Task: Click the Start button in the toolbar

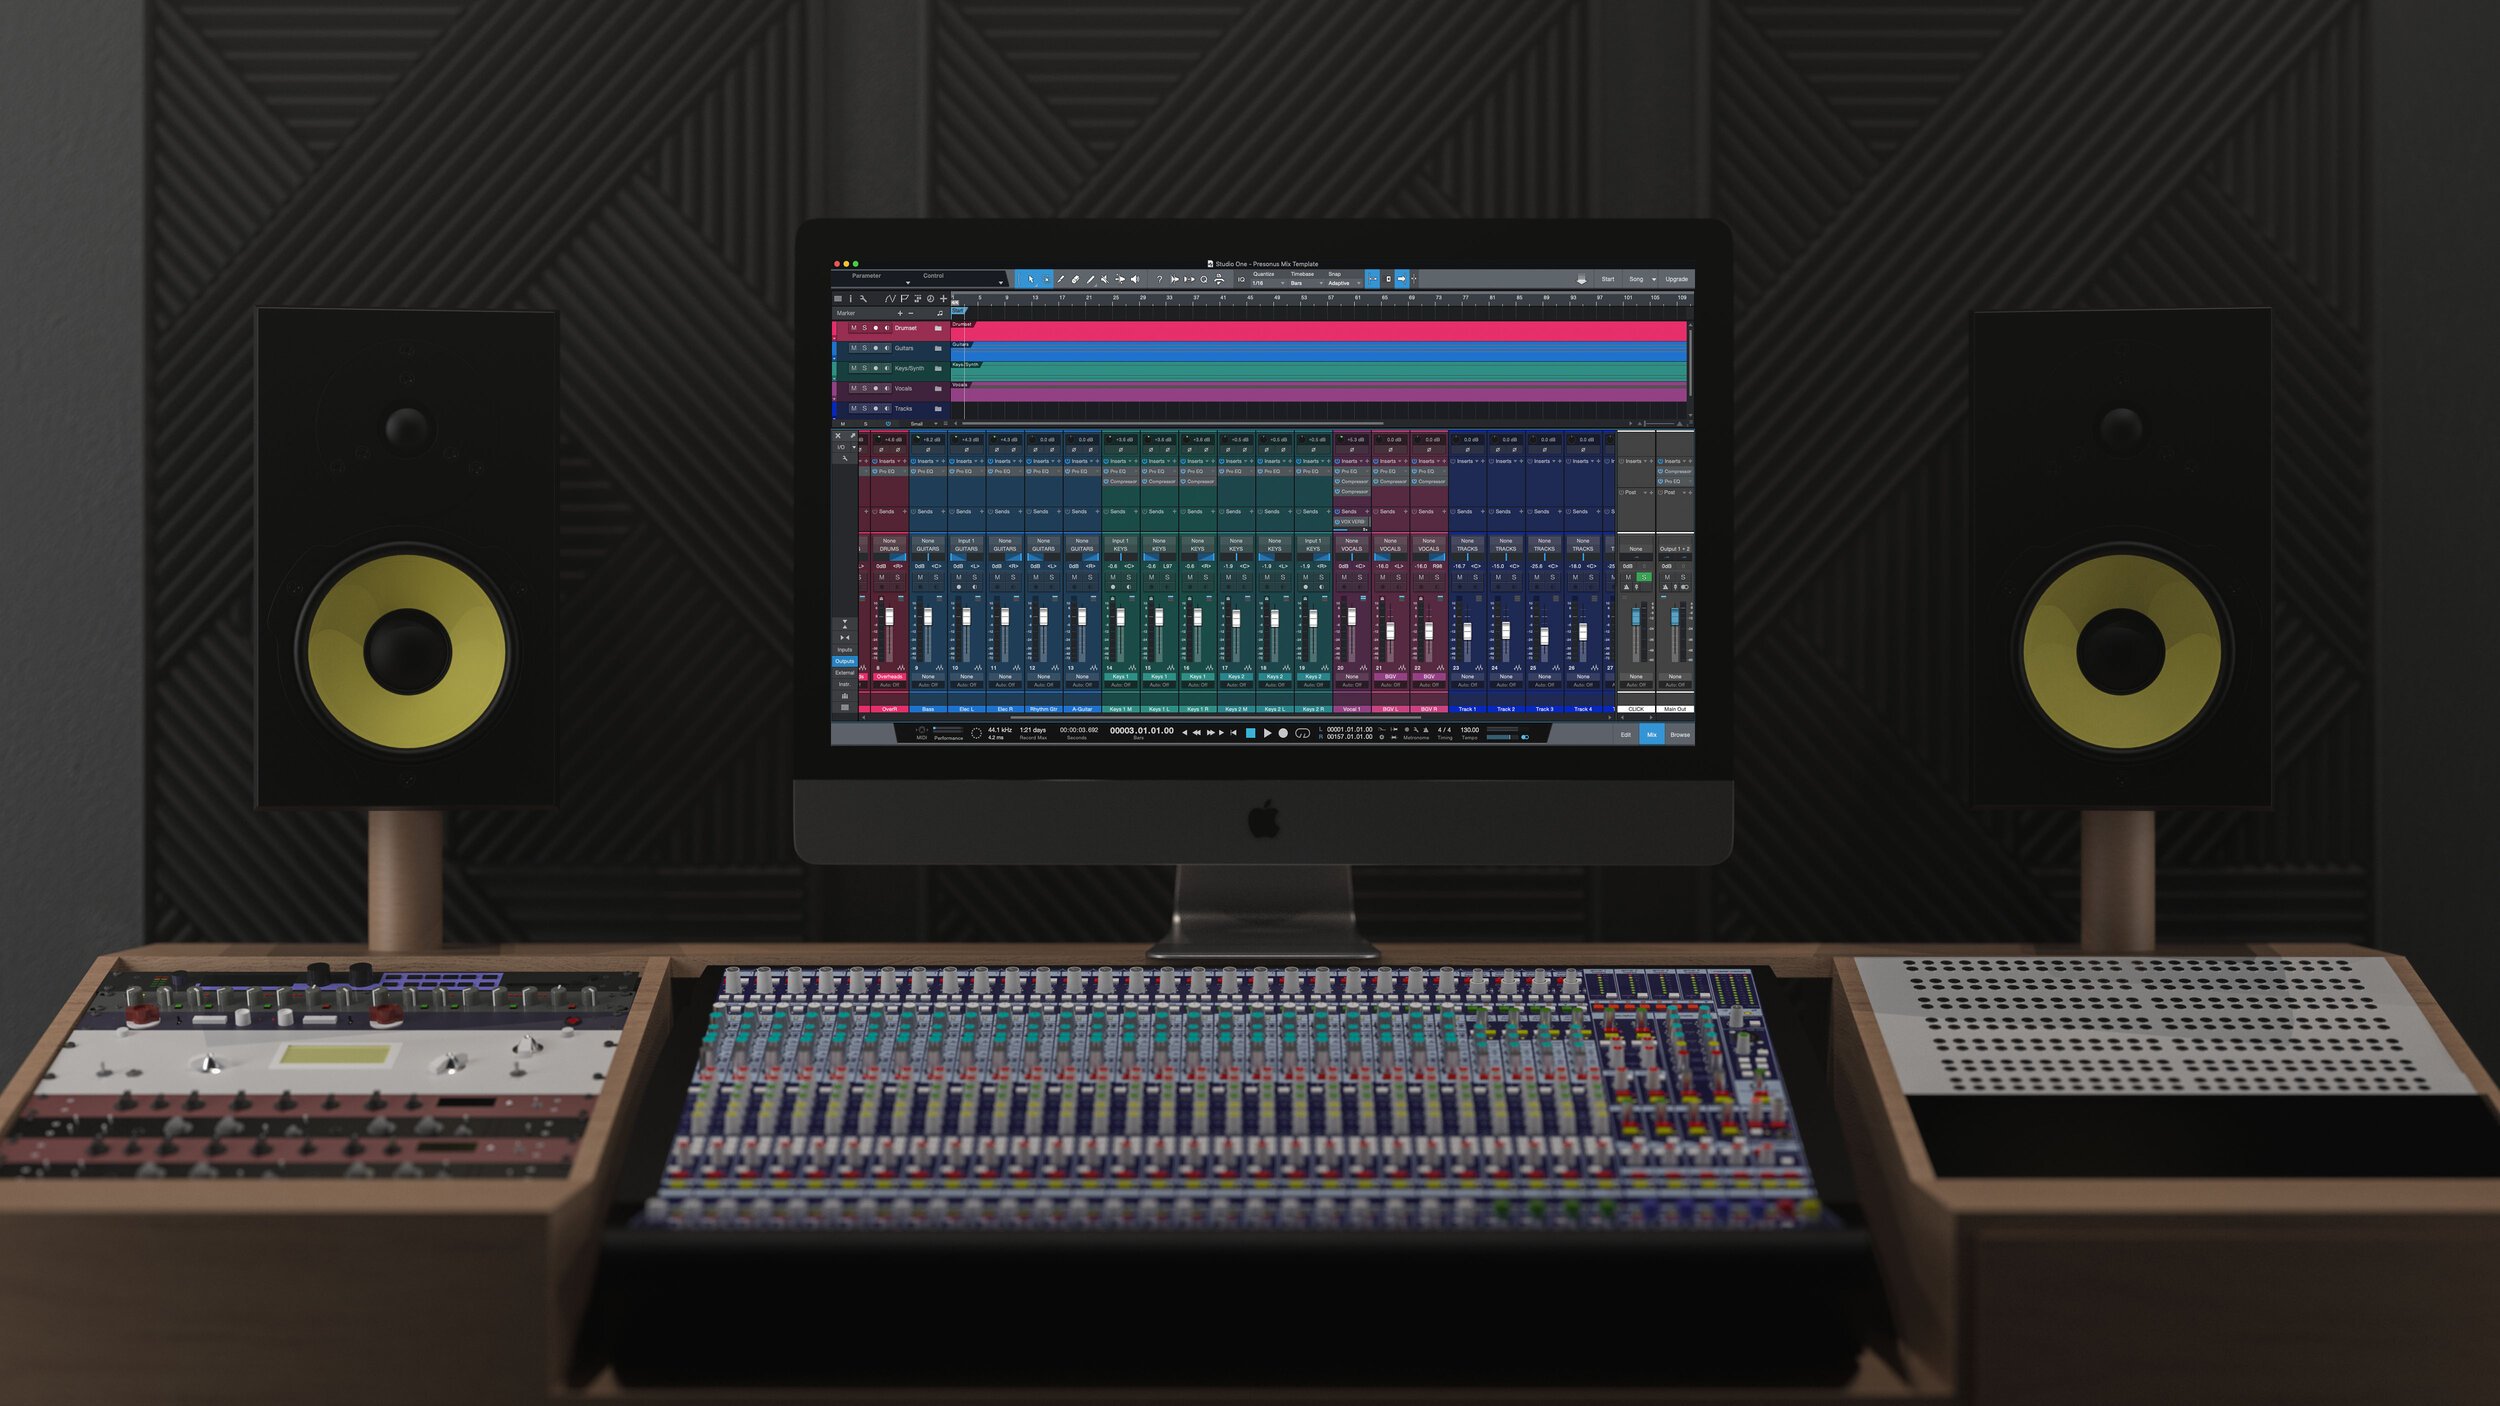Action: [1608, 279]
